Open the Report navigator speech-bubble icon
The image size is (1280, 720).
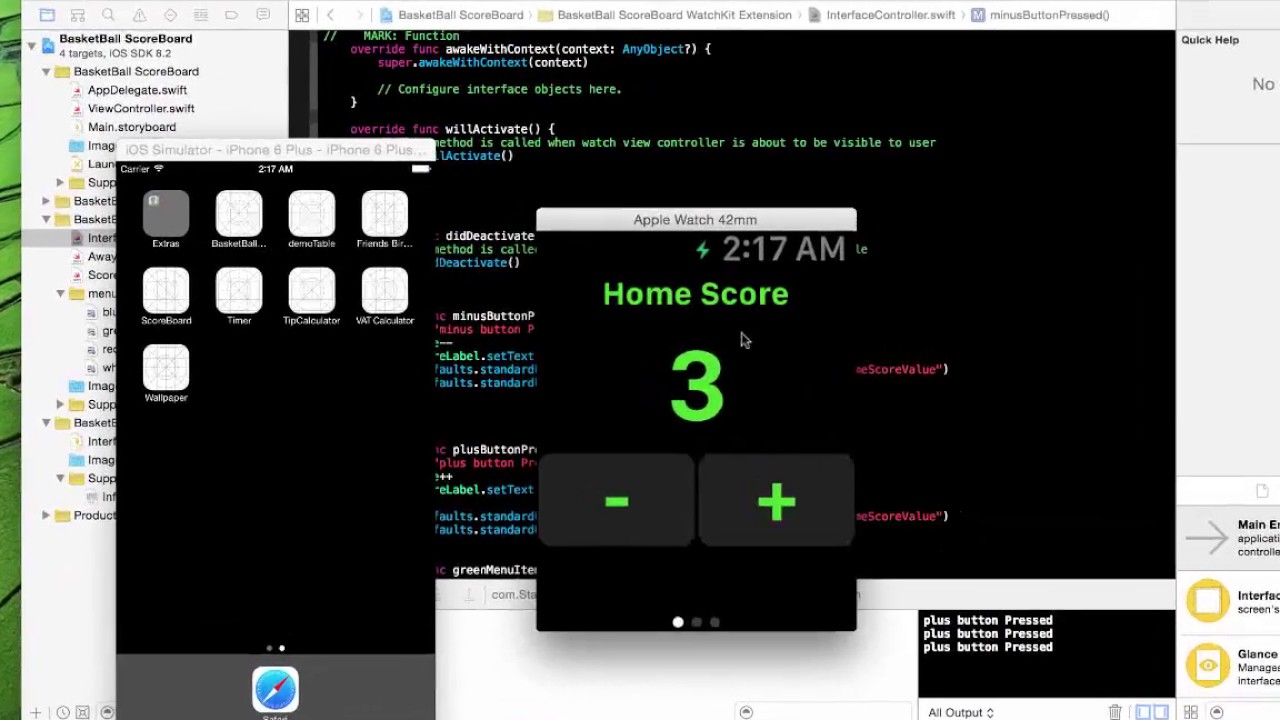(263, 15)
